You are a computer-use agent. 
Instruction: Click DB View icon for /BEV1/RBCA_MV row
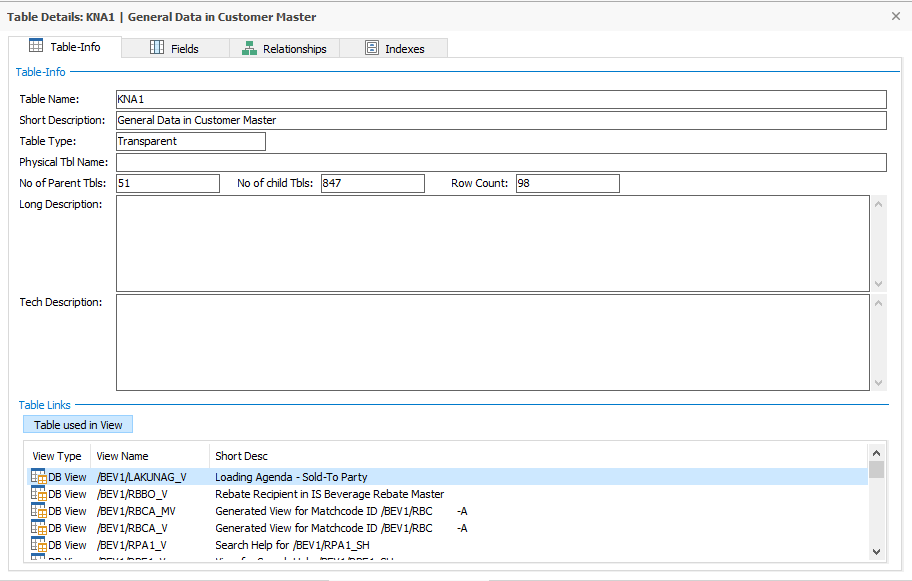tap(38, 510)
